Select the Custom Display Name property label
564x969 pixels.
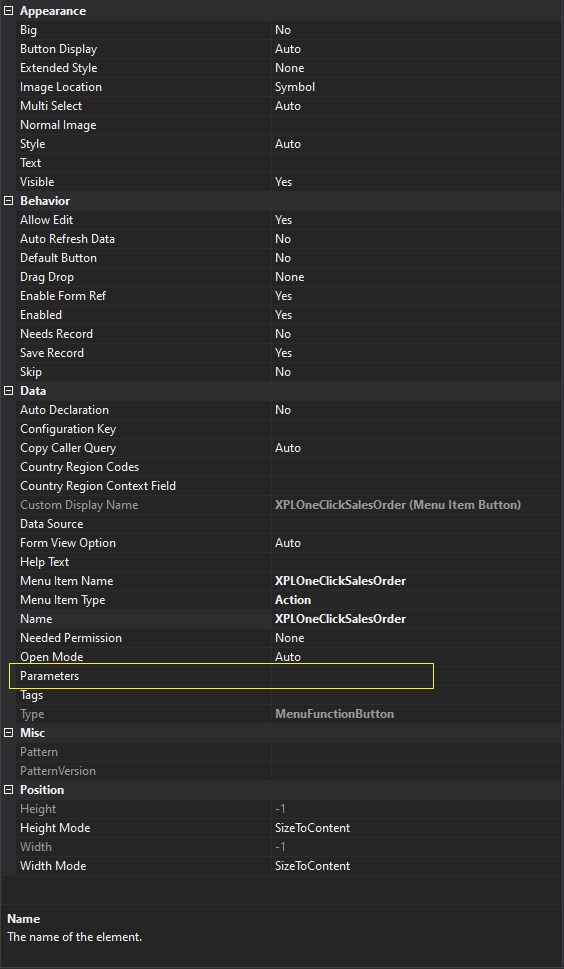(x=79, y=505)
